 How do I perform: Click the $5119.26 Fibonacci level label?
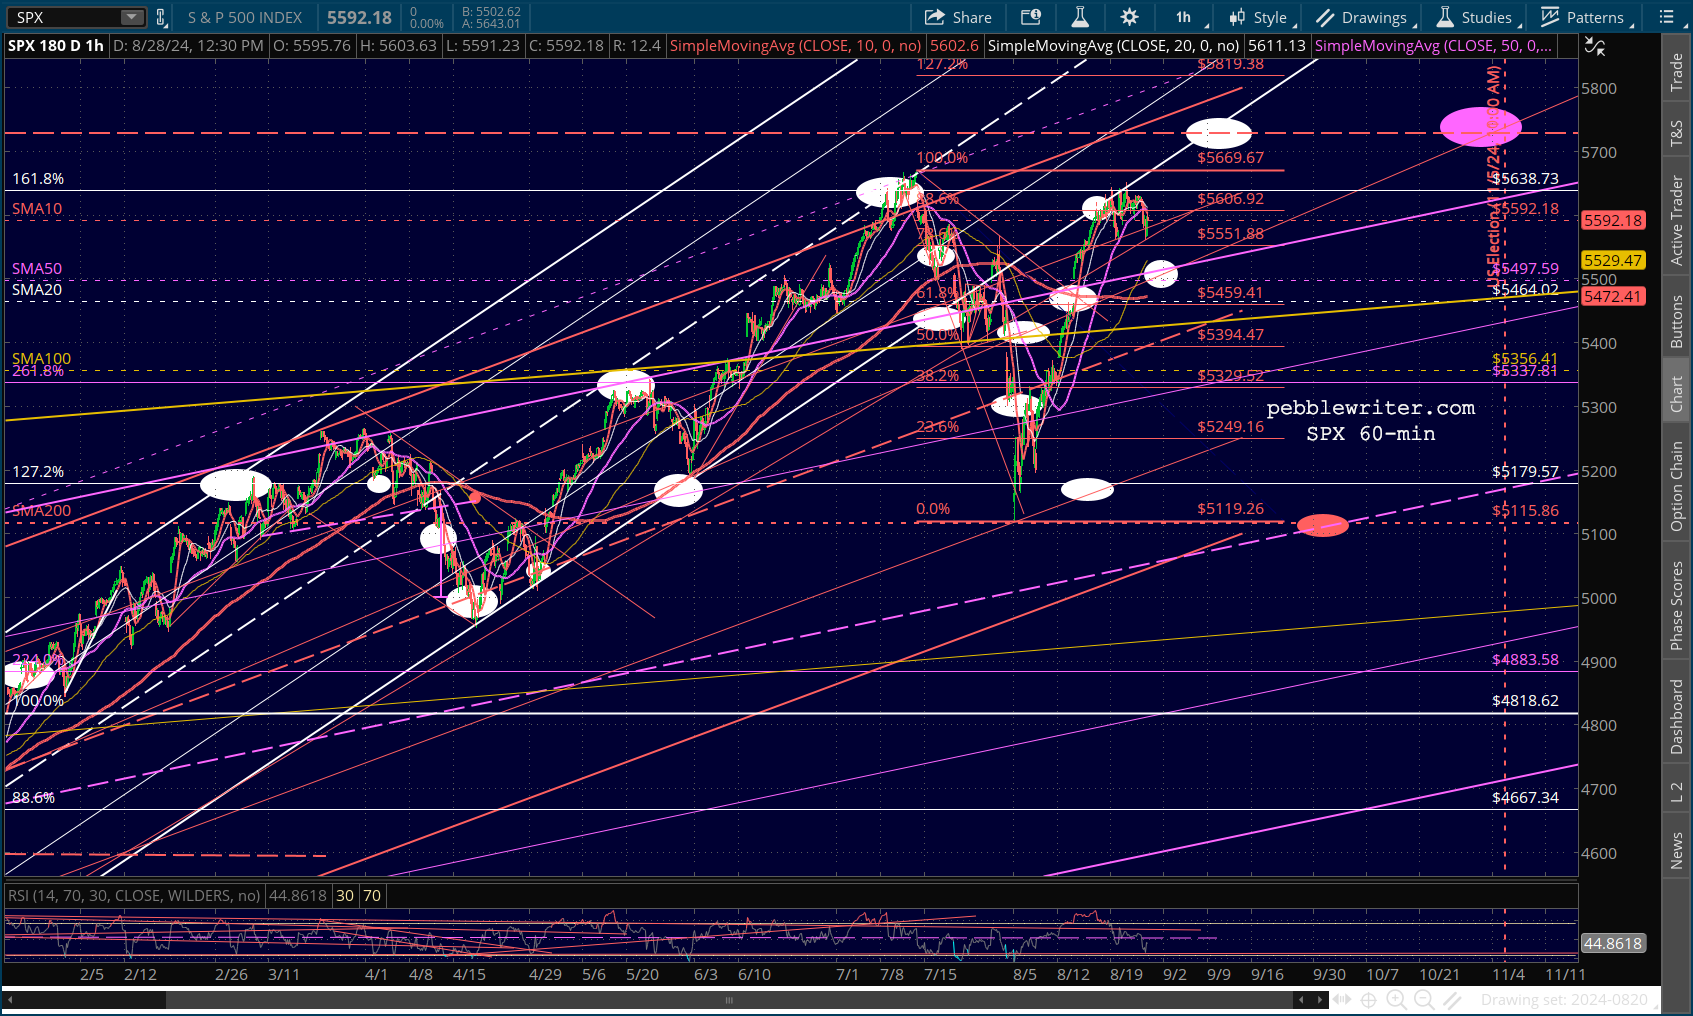(1231, 508)
